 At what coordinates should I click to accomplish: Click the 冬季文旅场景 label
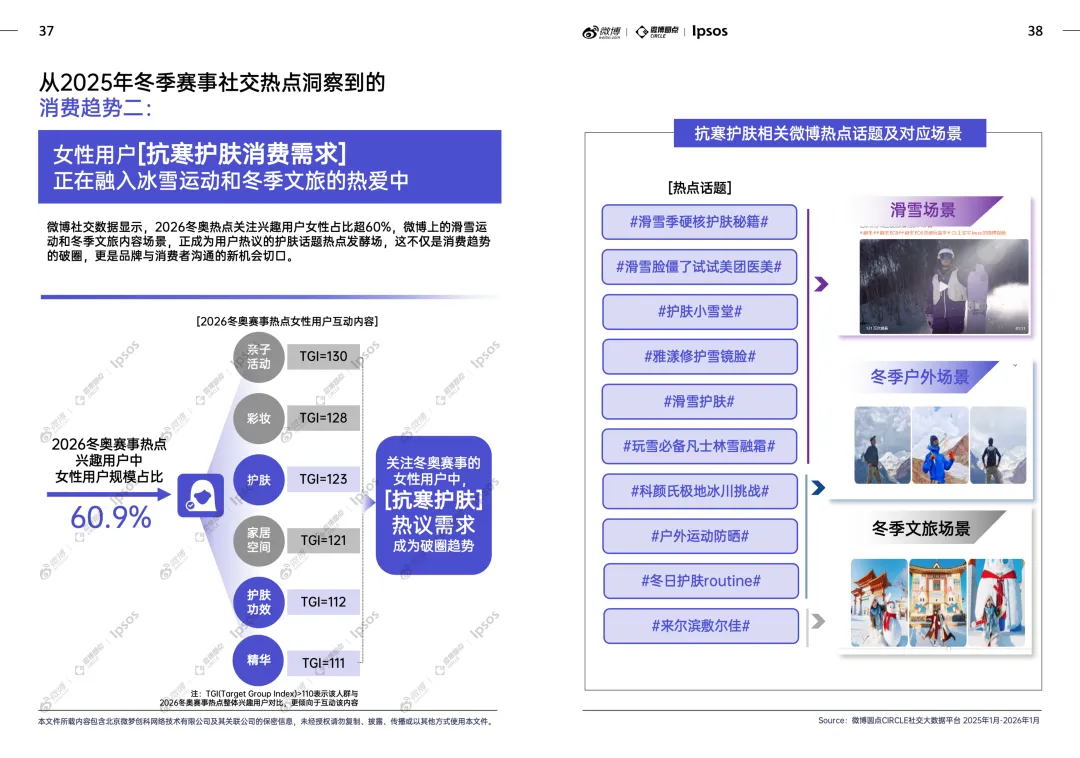[x=921, y=528]
